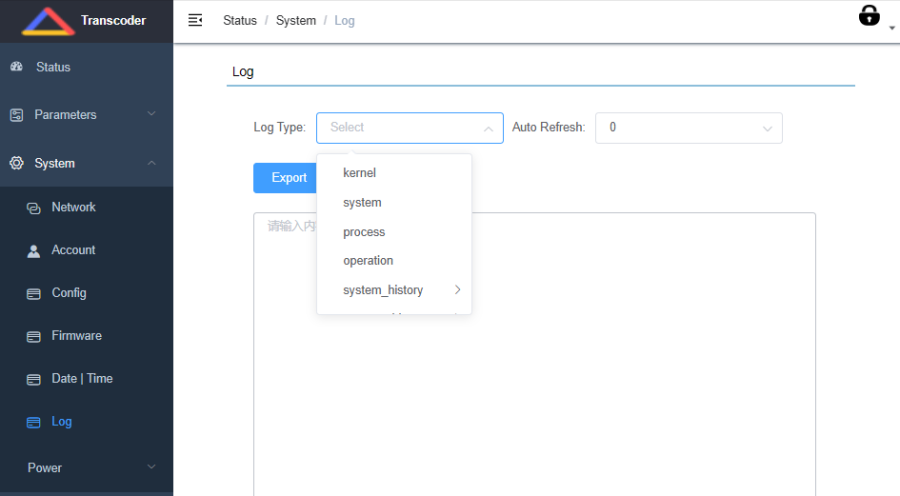
Task: Click the Parameters sidebar icon
Action: pos(16,115)
